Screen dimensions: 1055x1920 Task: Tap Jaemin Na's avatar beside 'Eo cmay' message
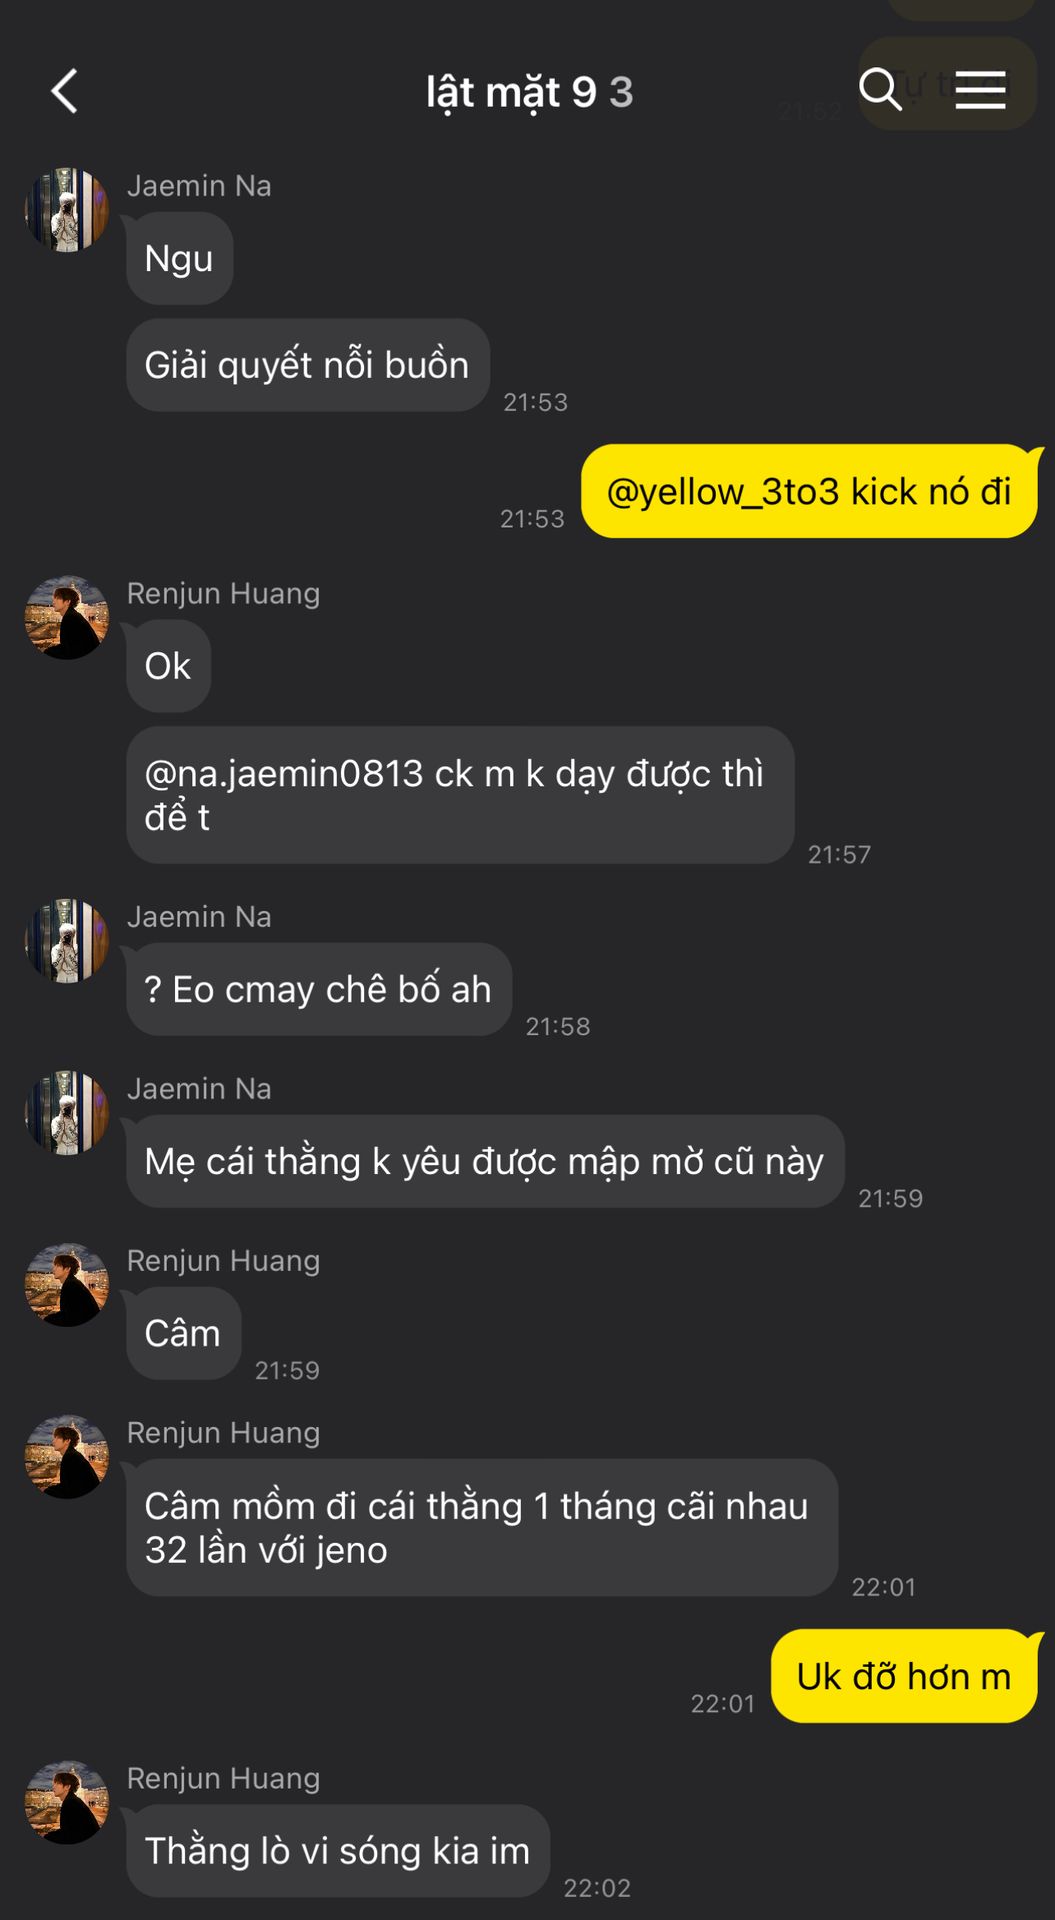tap(67, 940)
